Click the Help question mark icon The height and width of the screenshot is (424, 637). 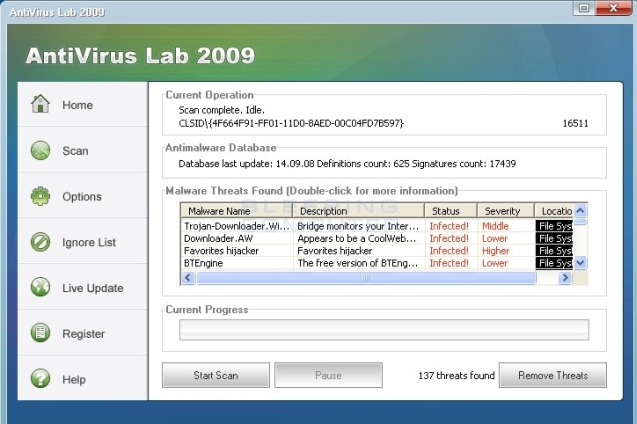coord(41,378)
